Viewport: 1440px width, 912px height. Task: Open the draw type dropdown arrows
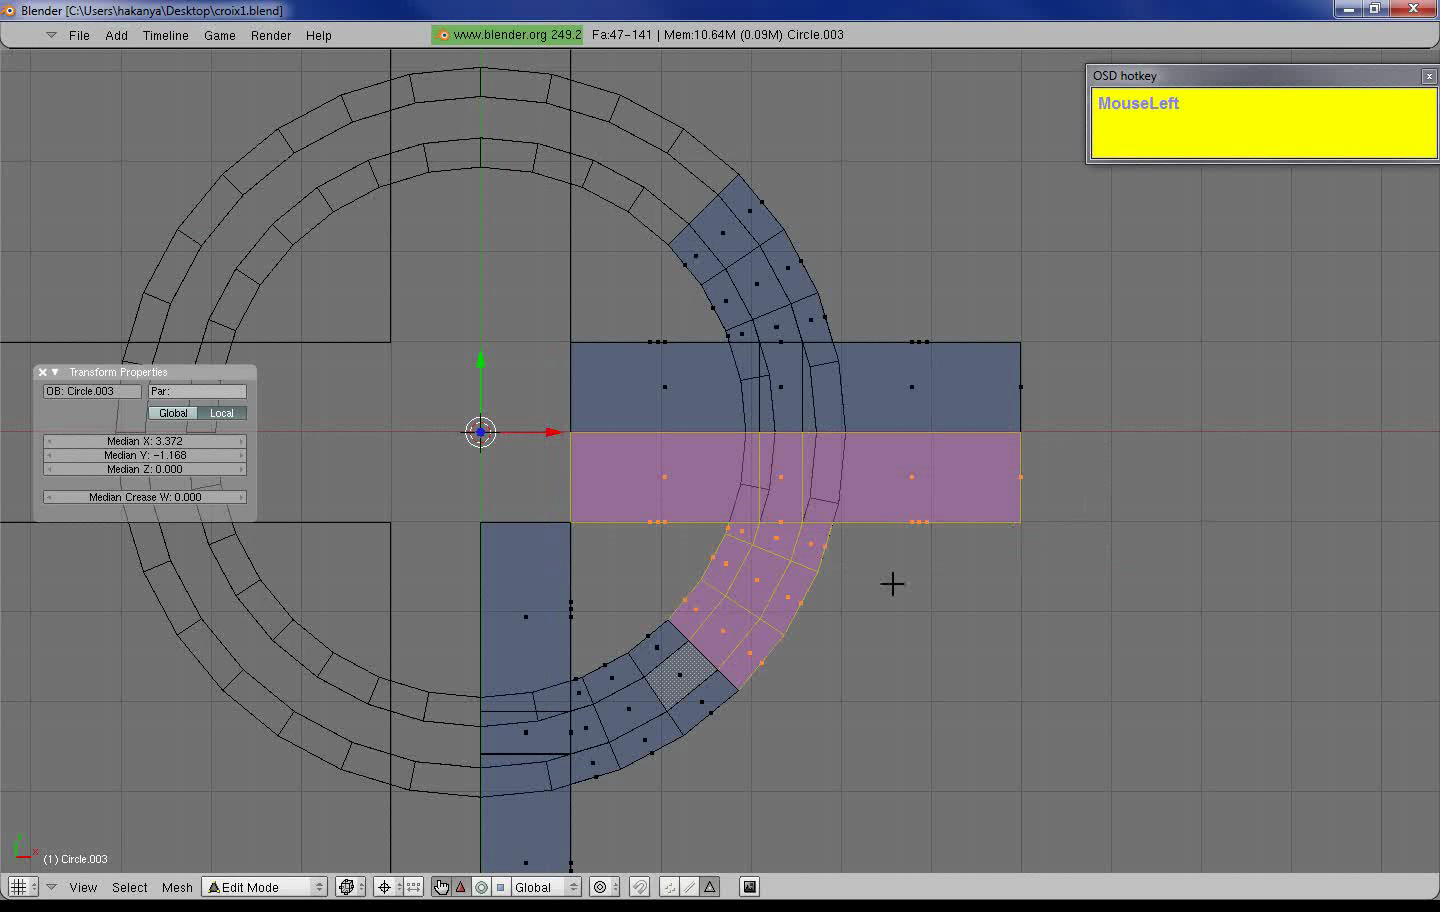pyautogui.click(x=360, y=887)
